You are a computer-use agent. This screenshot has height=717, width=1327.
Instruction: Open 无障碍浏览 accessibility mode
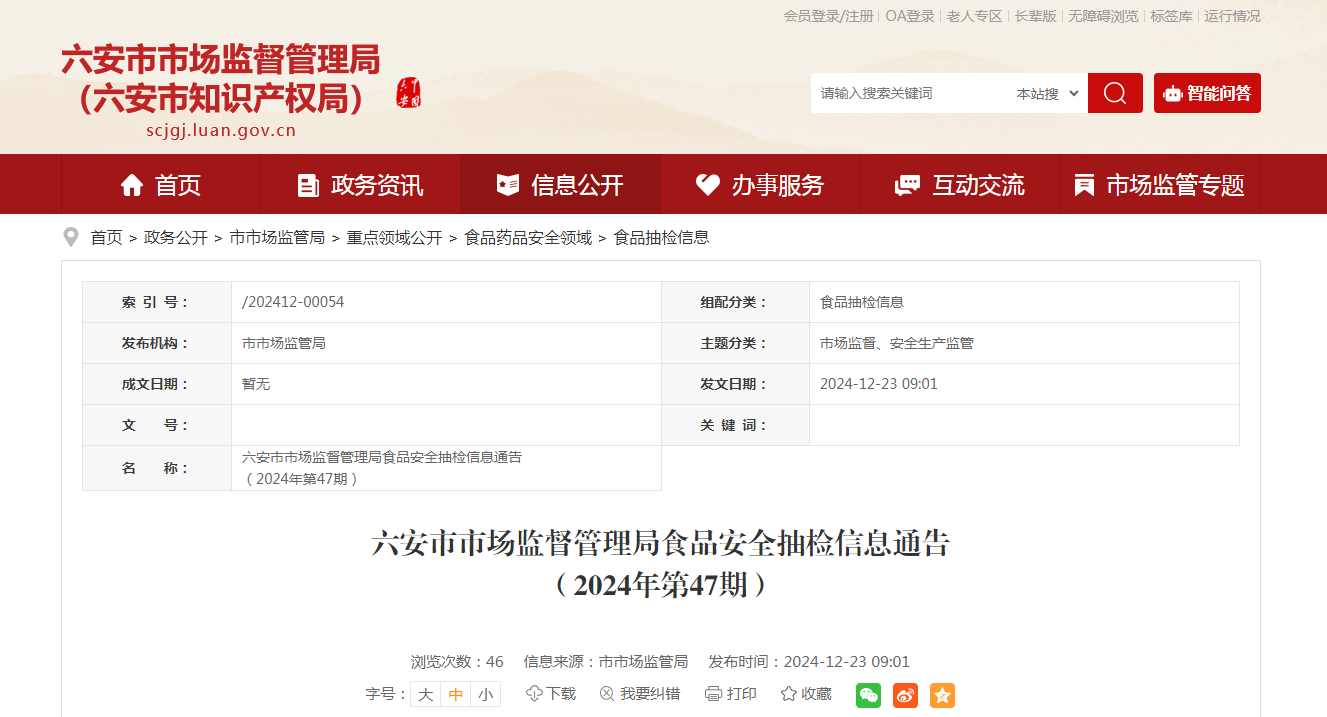[x=1103, y=16]
